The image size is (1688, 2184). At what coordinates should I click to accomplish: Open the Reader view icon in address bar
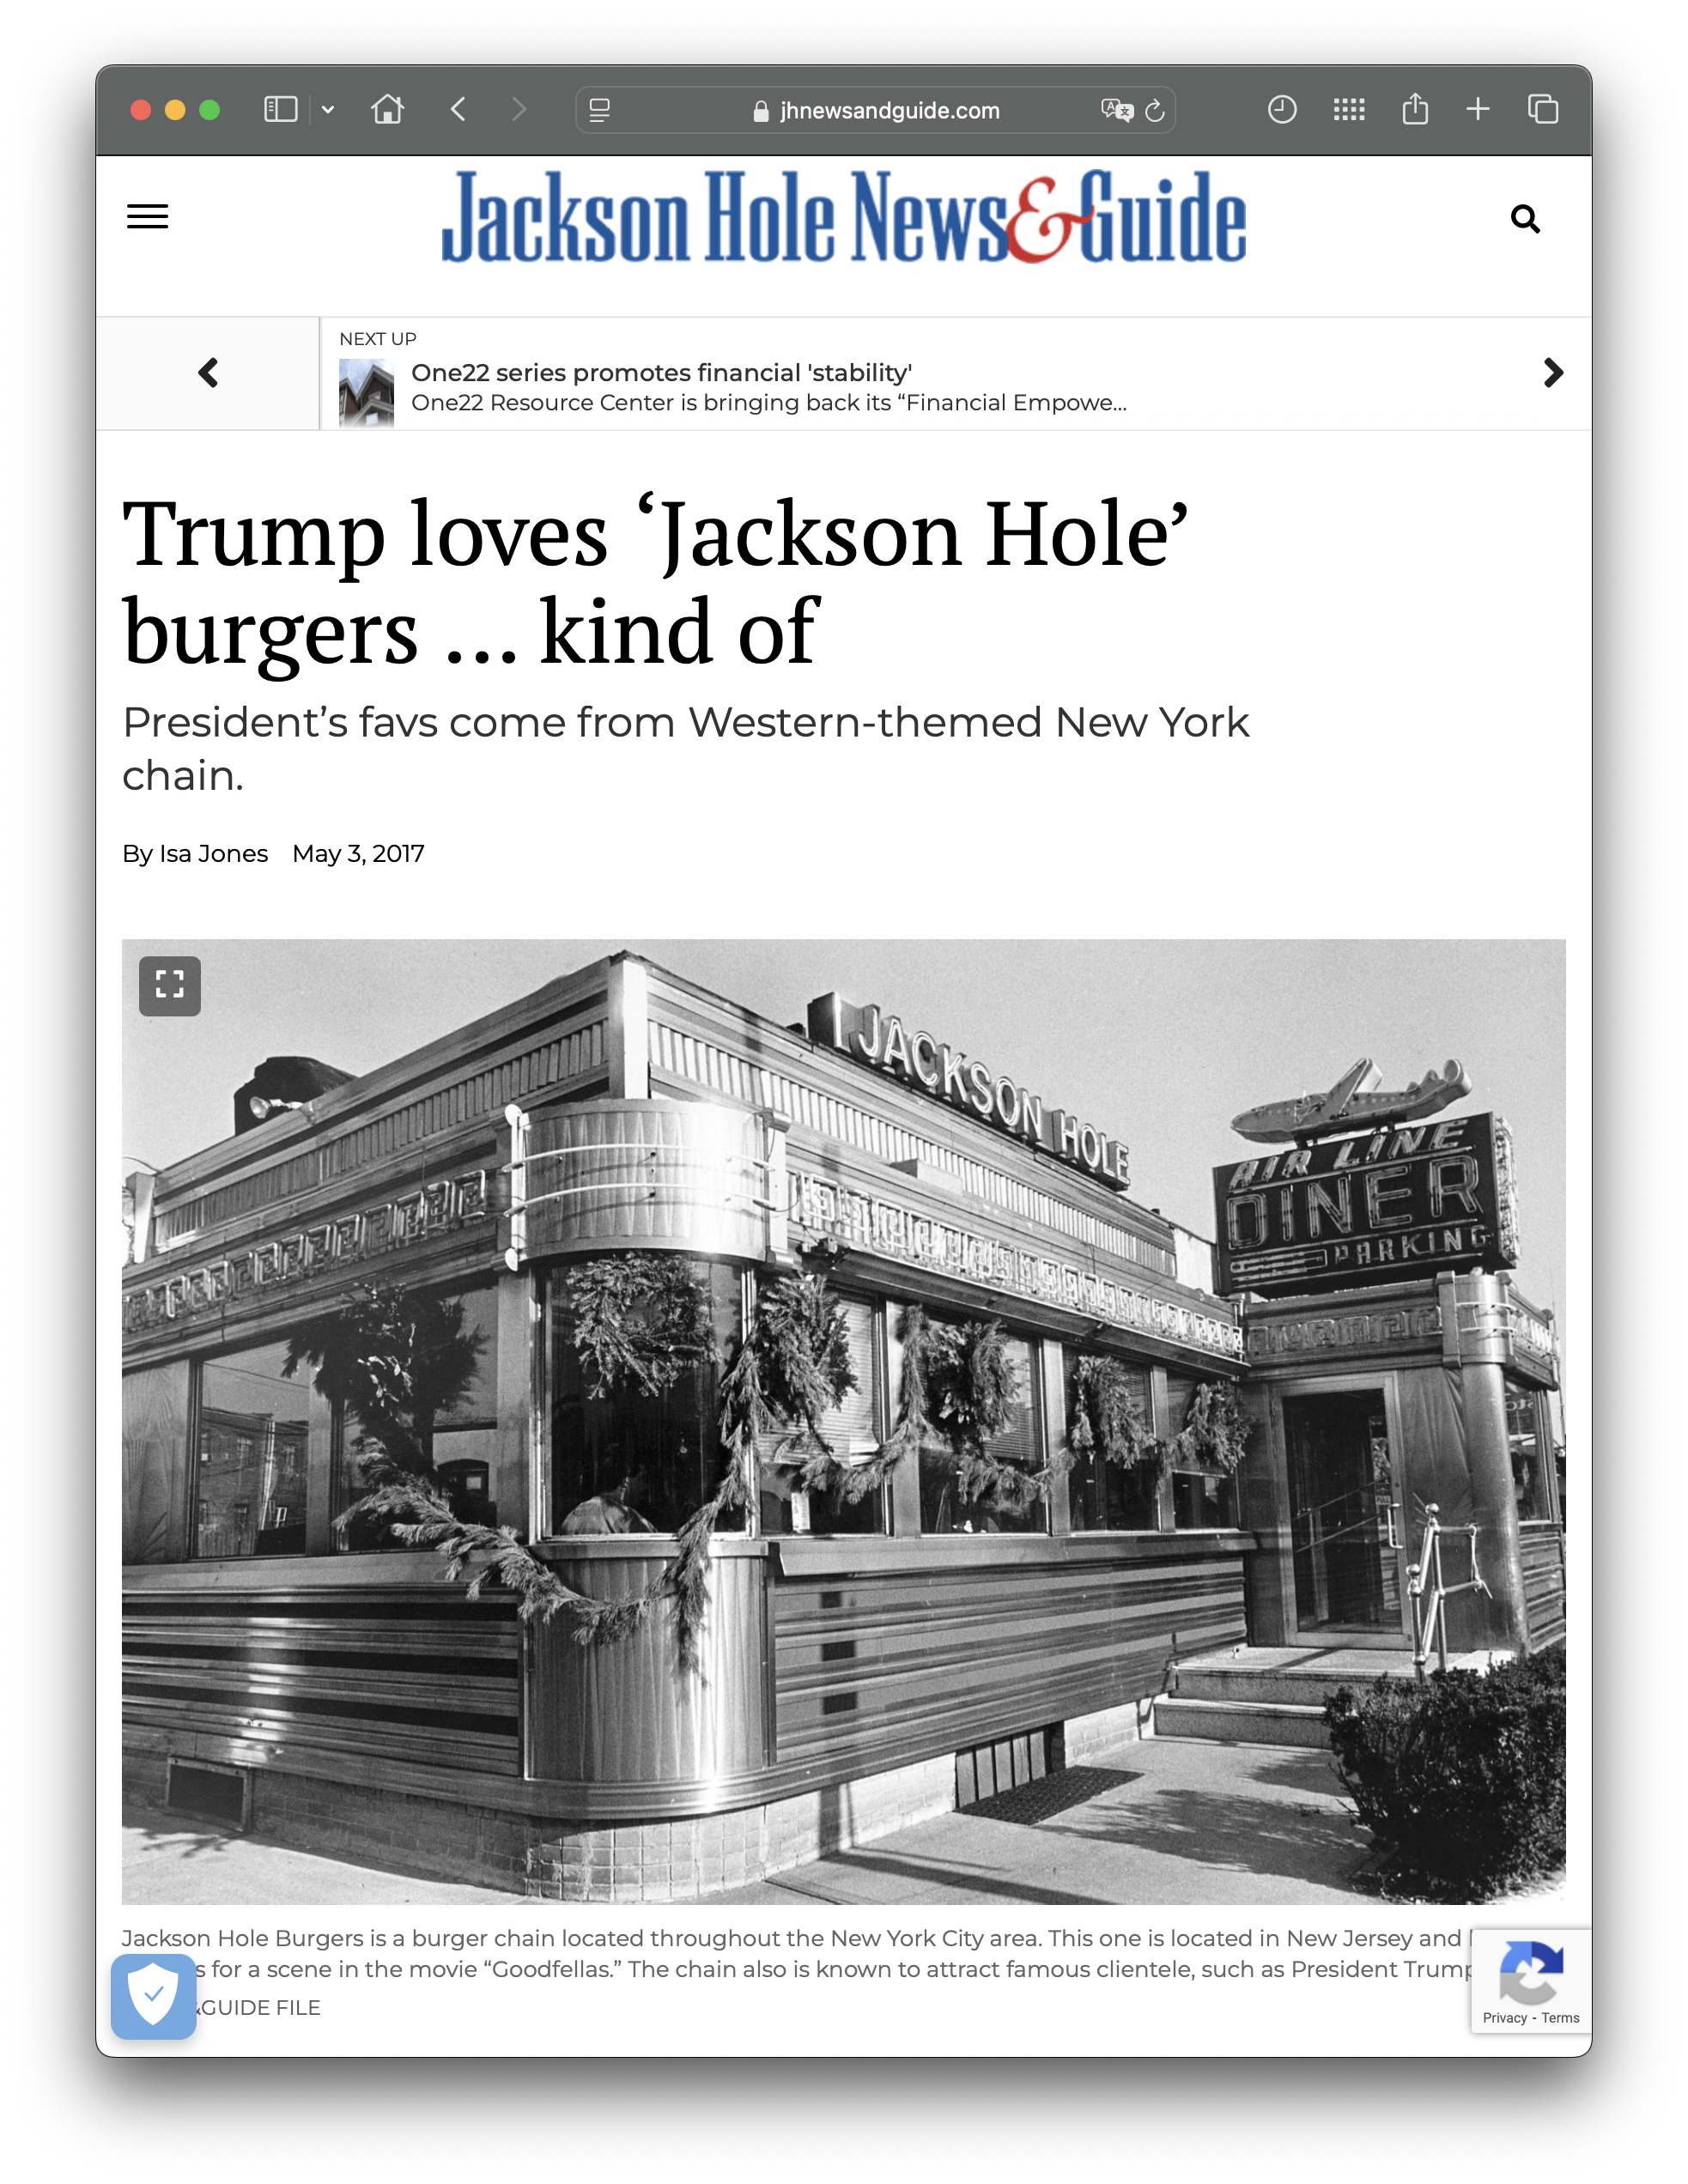pyautogui.click(x=600, y=110)
